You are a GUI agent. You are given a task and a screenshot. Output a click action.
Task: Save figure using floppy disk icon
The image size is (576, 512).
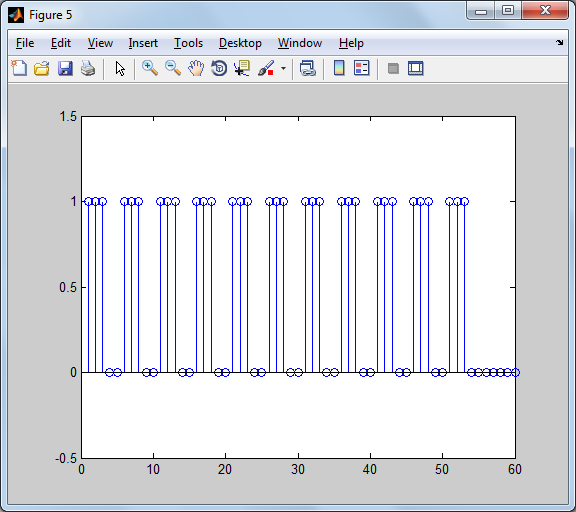65,68
